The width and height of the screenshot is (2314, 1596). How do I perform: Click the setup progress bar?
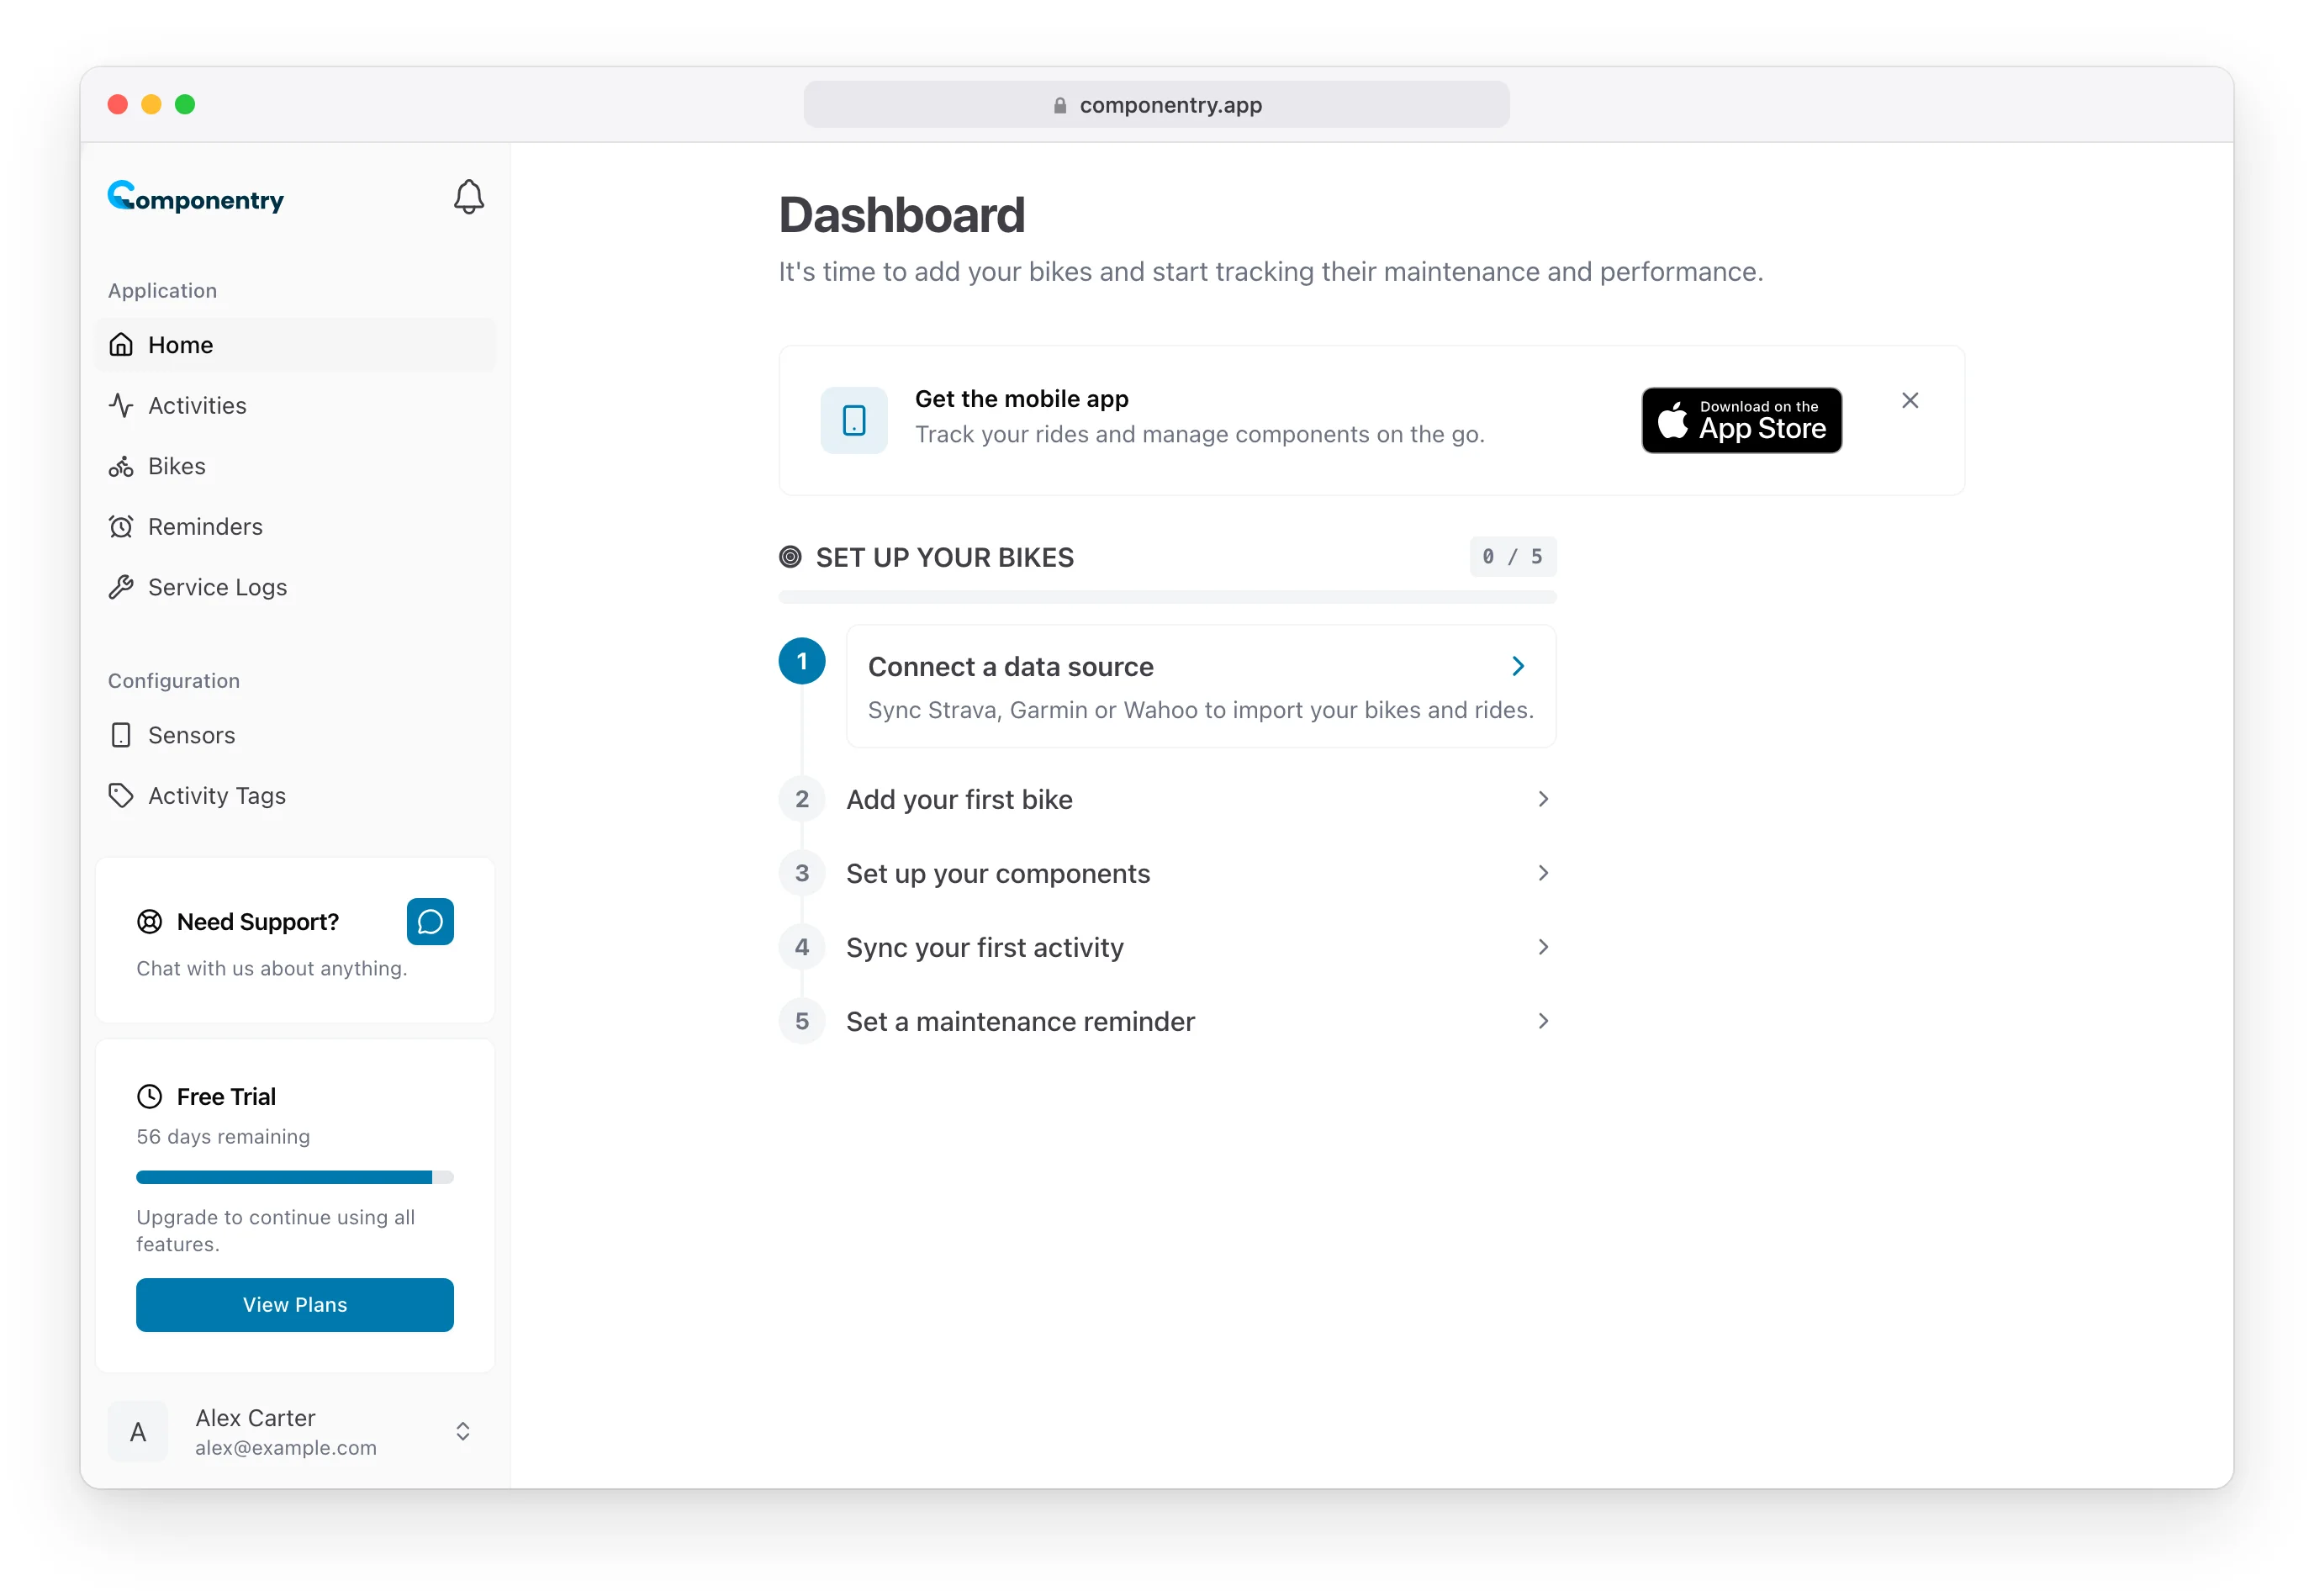coord(1167,597)
